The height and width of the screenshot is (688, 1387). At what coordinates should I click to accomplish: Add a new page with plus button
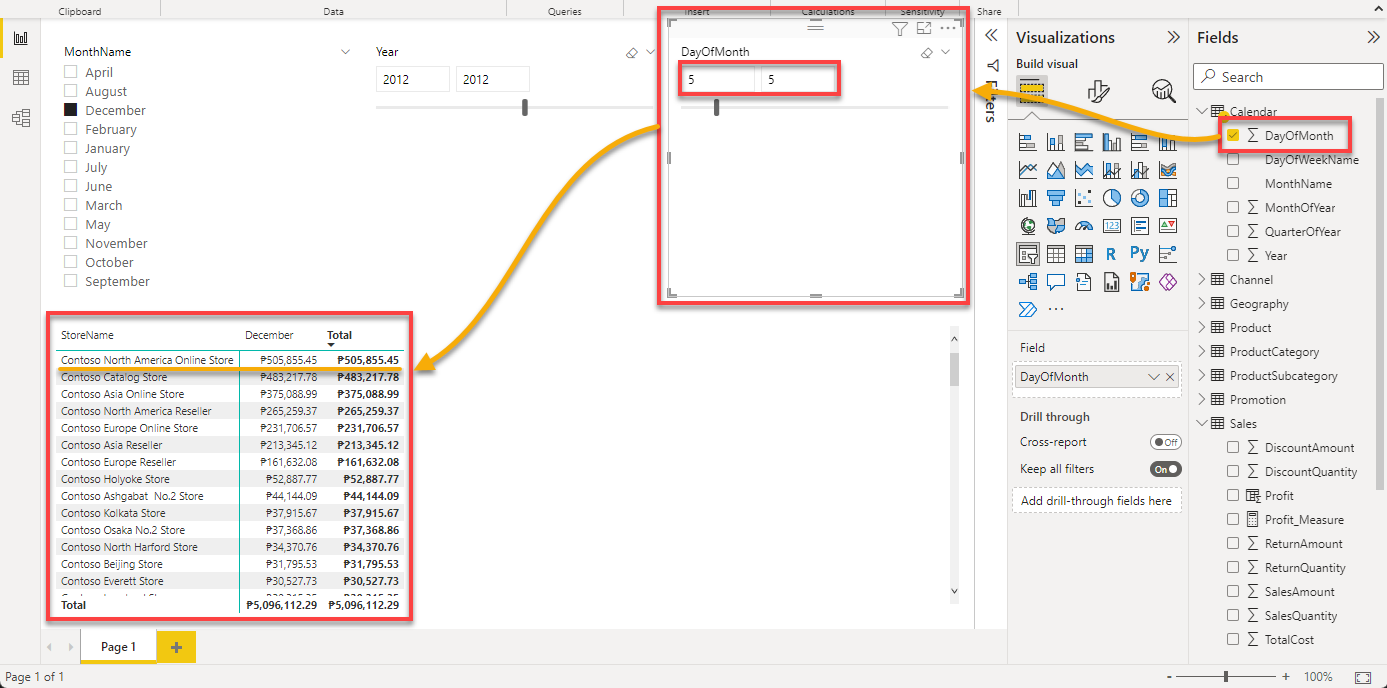176,647
